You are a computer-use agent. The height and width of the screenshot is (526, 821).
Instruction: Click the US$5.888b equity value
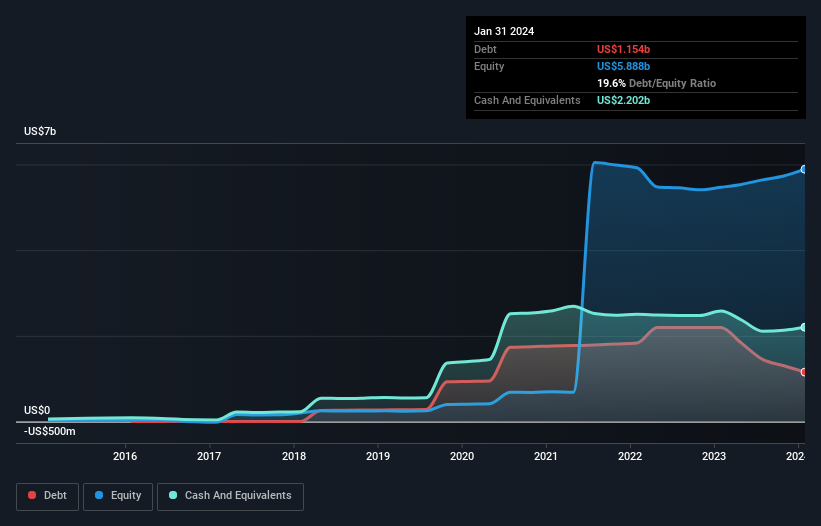click(623, 66)
